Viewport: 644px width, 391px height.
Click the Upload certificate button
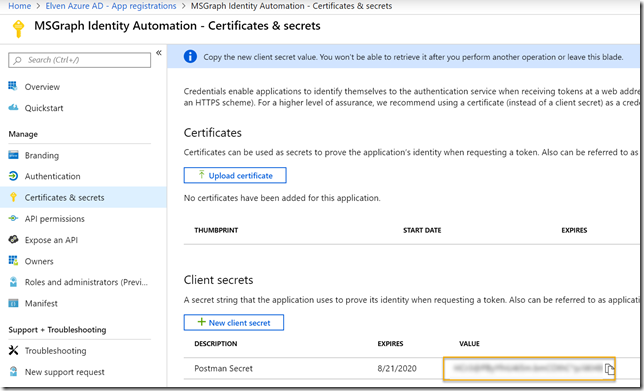(235, 175)
